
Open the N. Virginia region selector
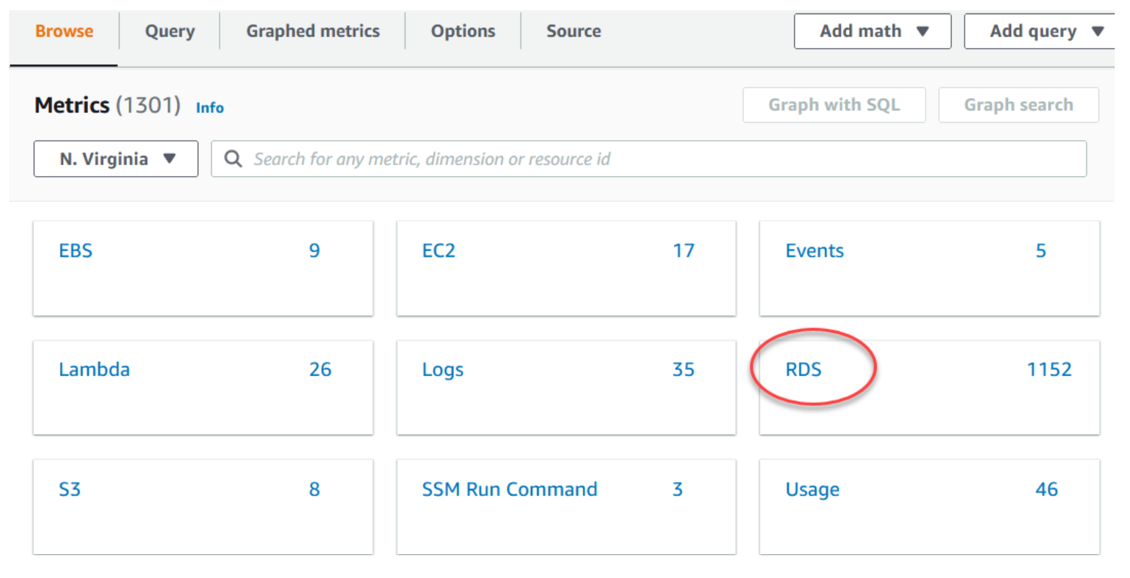point(115,158)
